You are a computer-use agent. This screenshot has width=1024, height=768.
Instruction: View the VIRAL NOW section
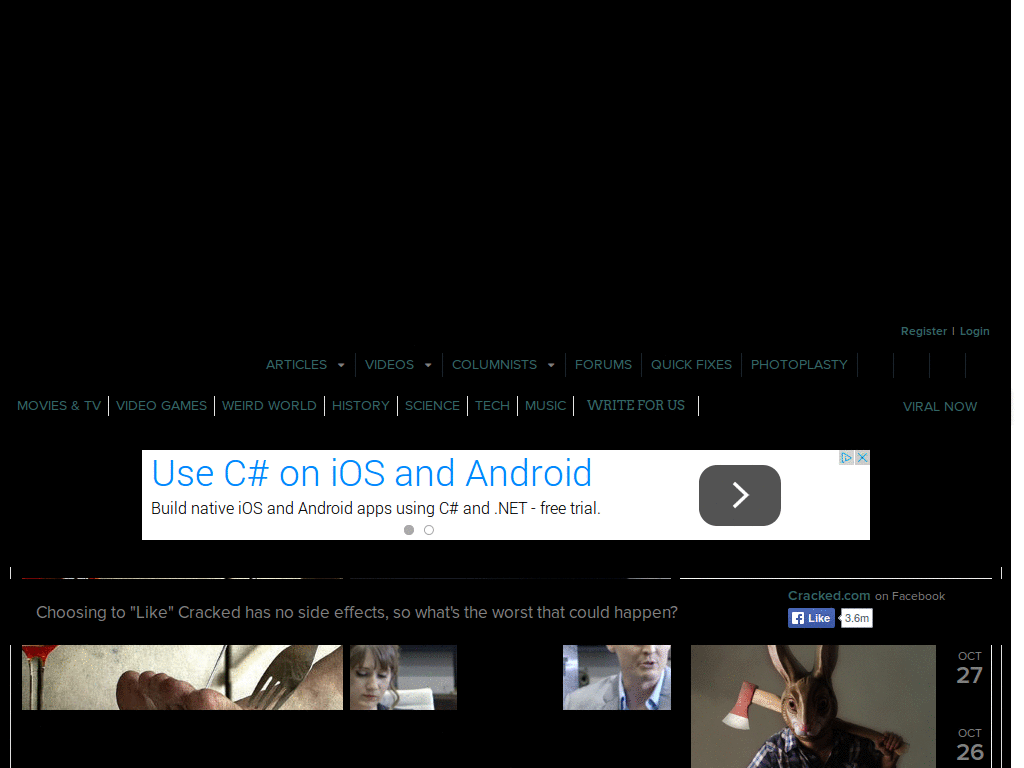pyautogui.click(x=940, y=407)
